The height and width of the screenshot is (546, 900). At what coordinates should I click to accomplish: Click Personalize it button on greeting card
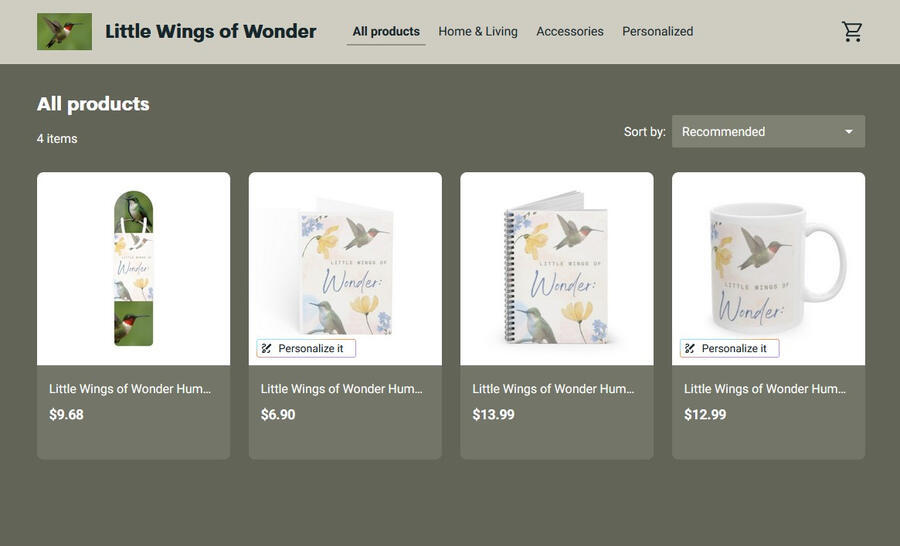tap(306, 348)
